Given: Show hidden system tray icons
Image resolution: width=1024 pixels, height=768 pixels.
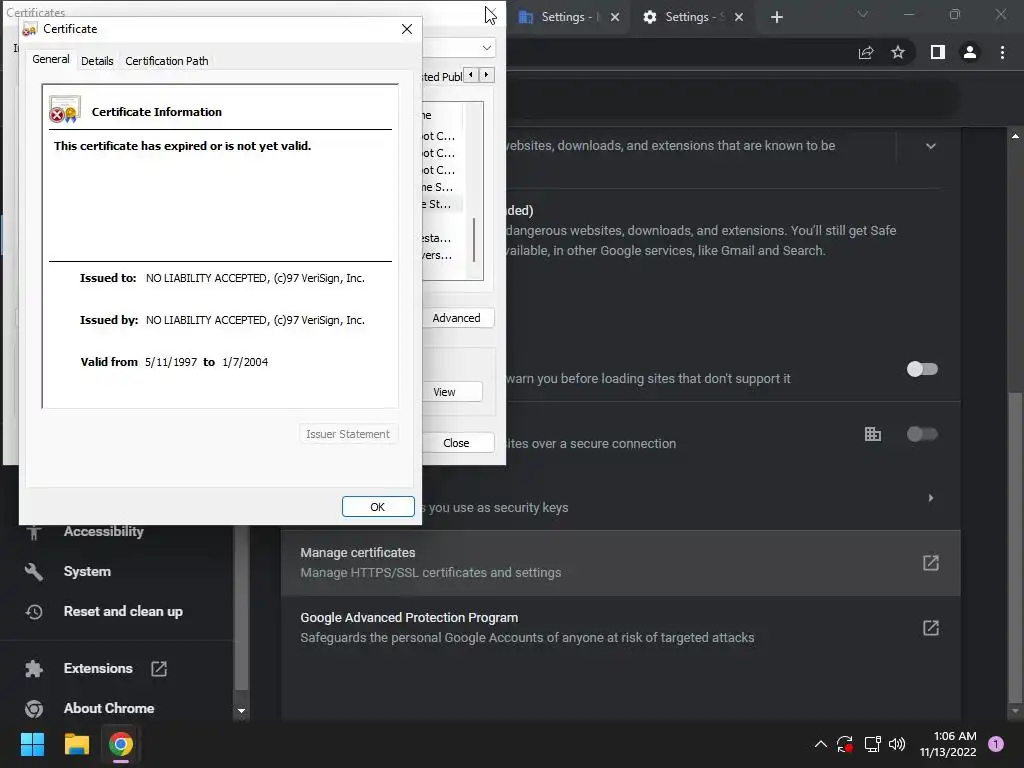Looking at the screenshot, I should click(x=821, y=744).
